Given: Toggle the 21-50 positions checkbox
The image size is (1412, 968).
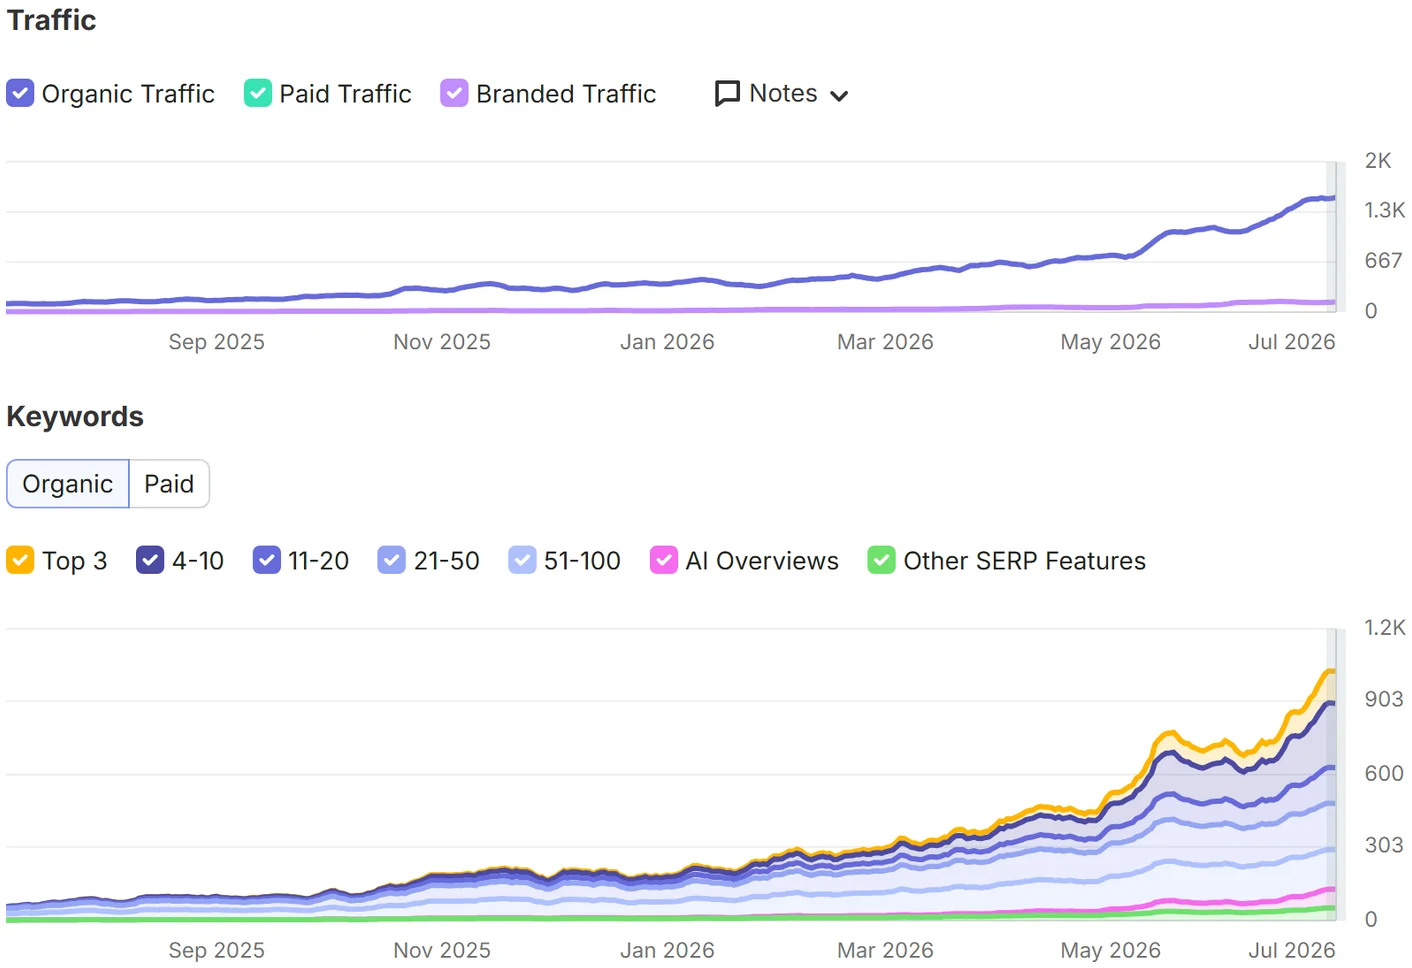Looking at the screenshot, I should [392, 560].
